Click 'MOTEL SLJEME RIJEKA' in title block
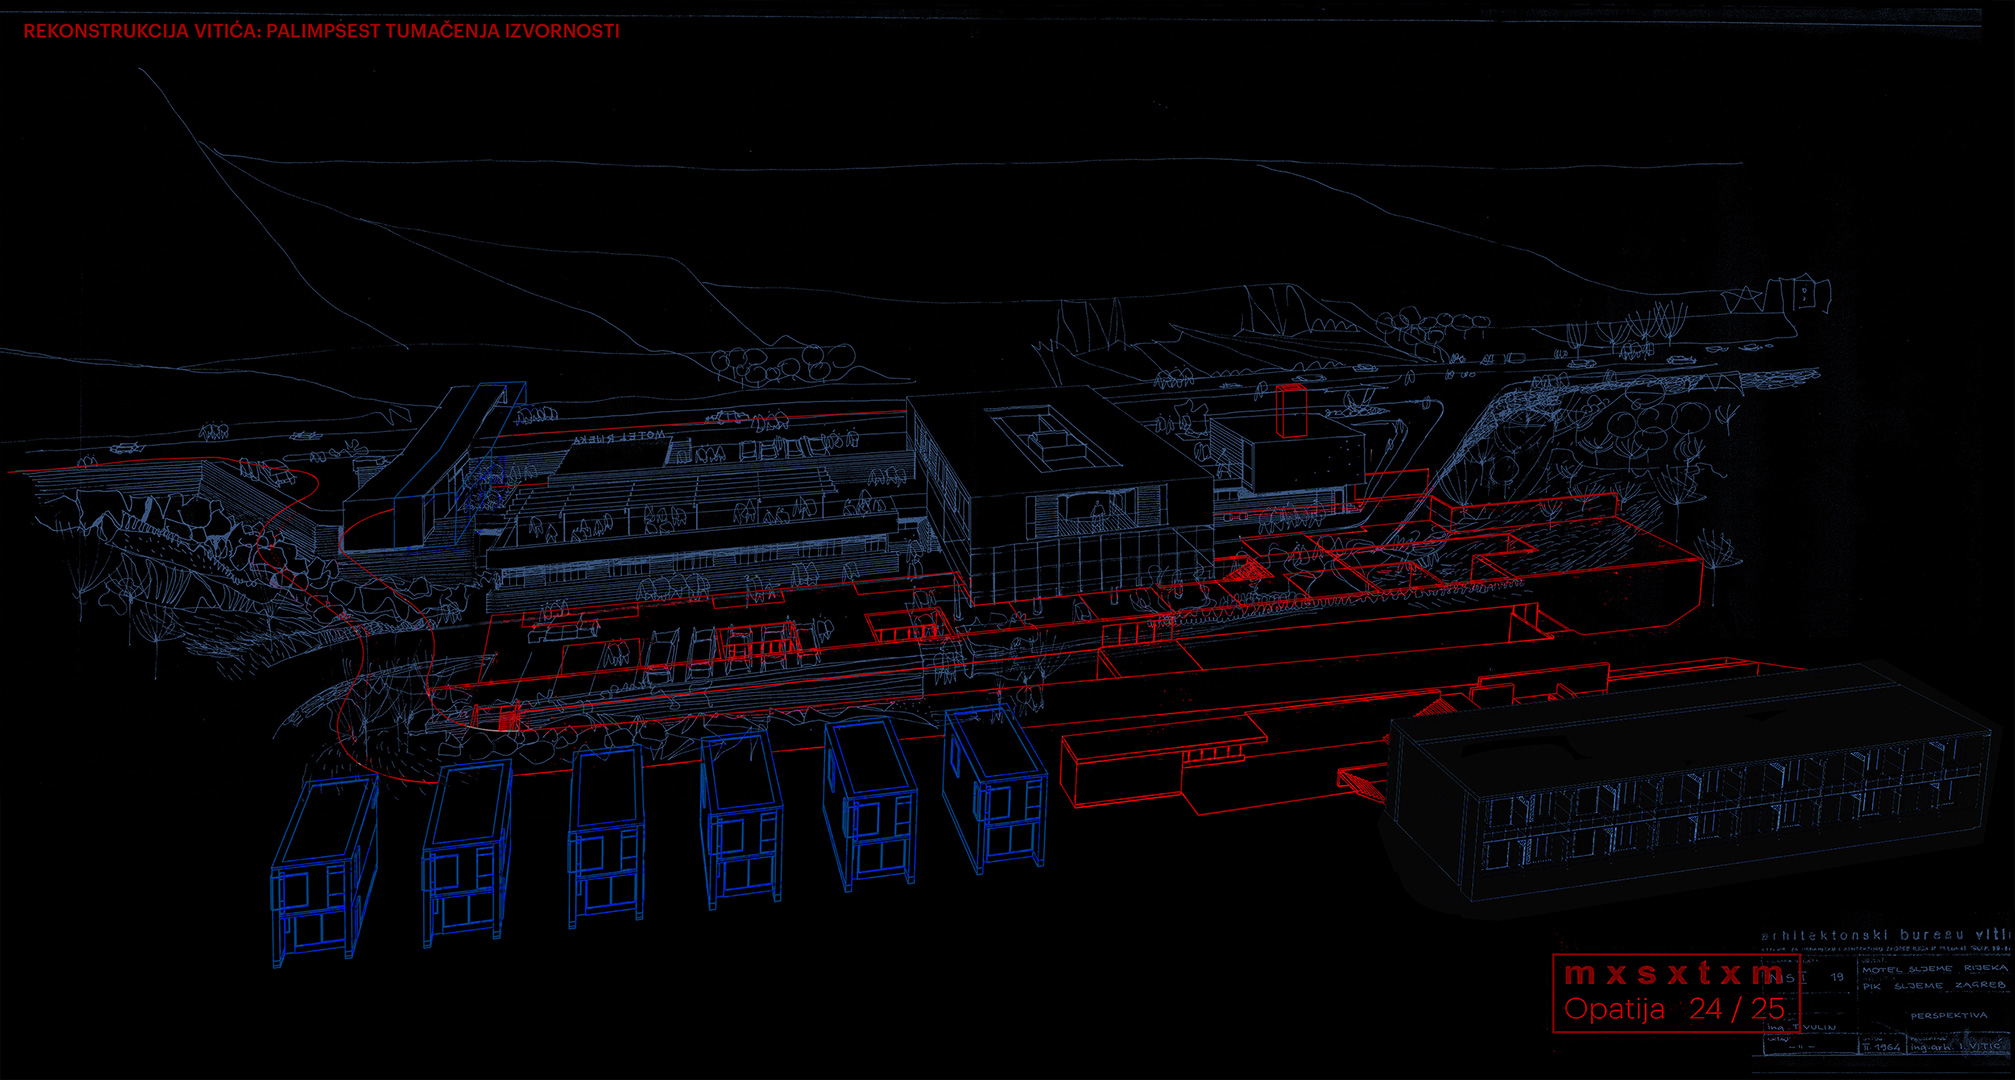The height and width of the screenshot is (1080, 2015). pyautogui.click(x=1934, y=969)
